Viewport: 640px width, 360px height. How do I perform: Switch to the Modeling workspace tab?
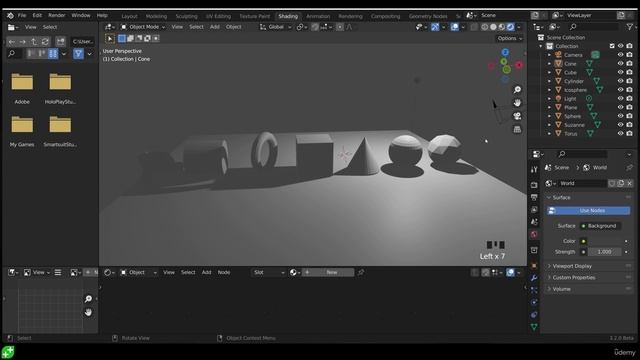tap(156, 16)
